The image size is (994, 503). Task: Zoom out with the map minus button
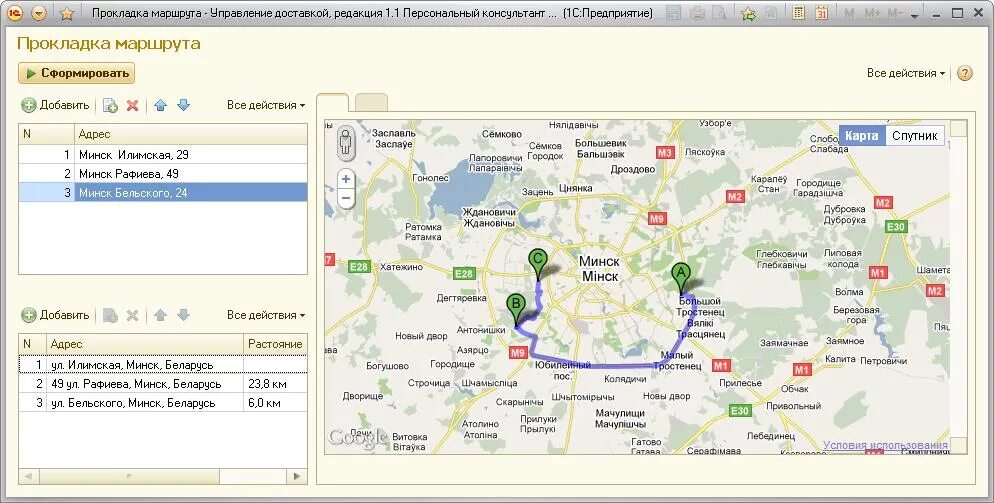point(346,198)
